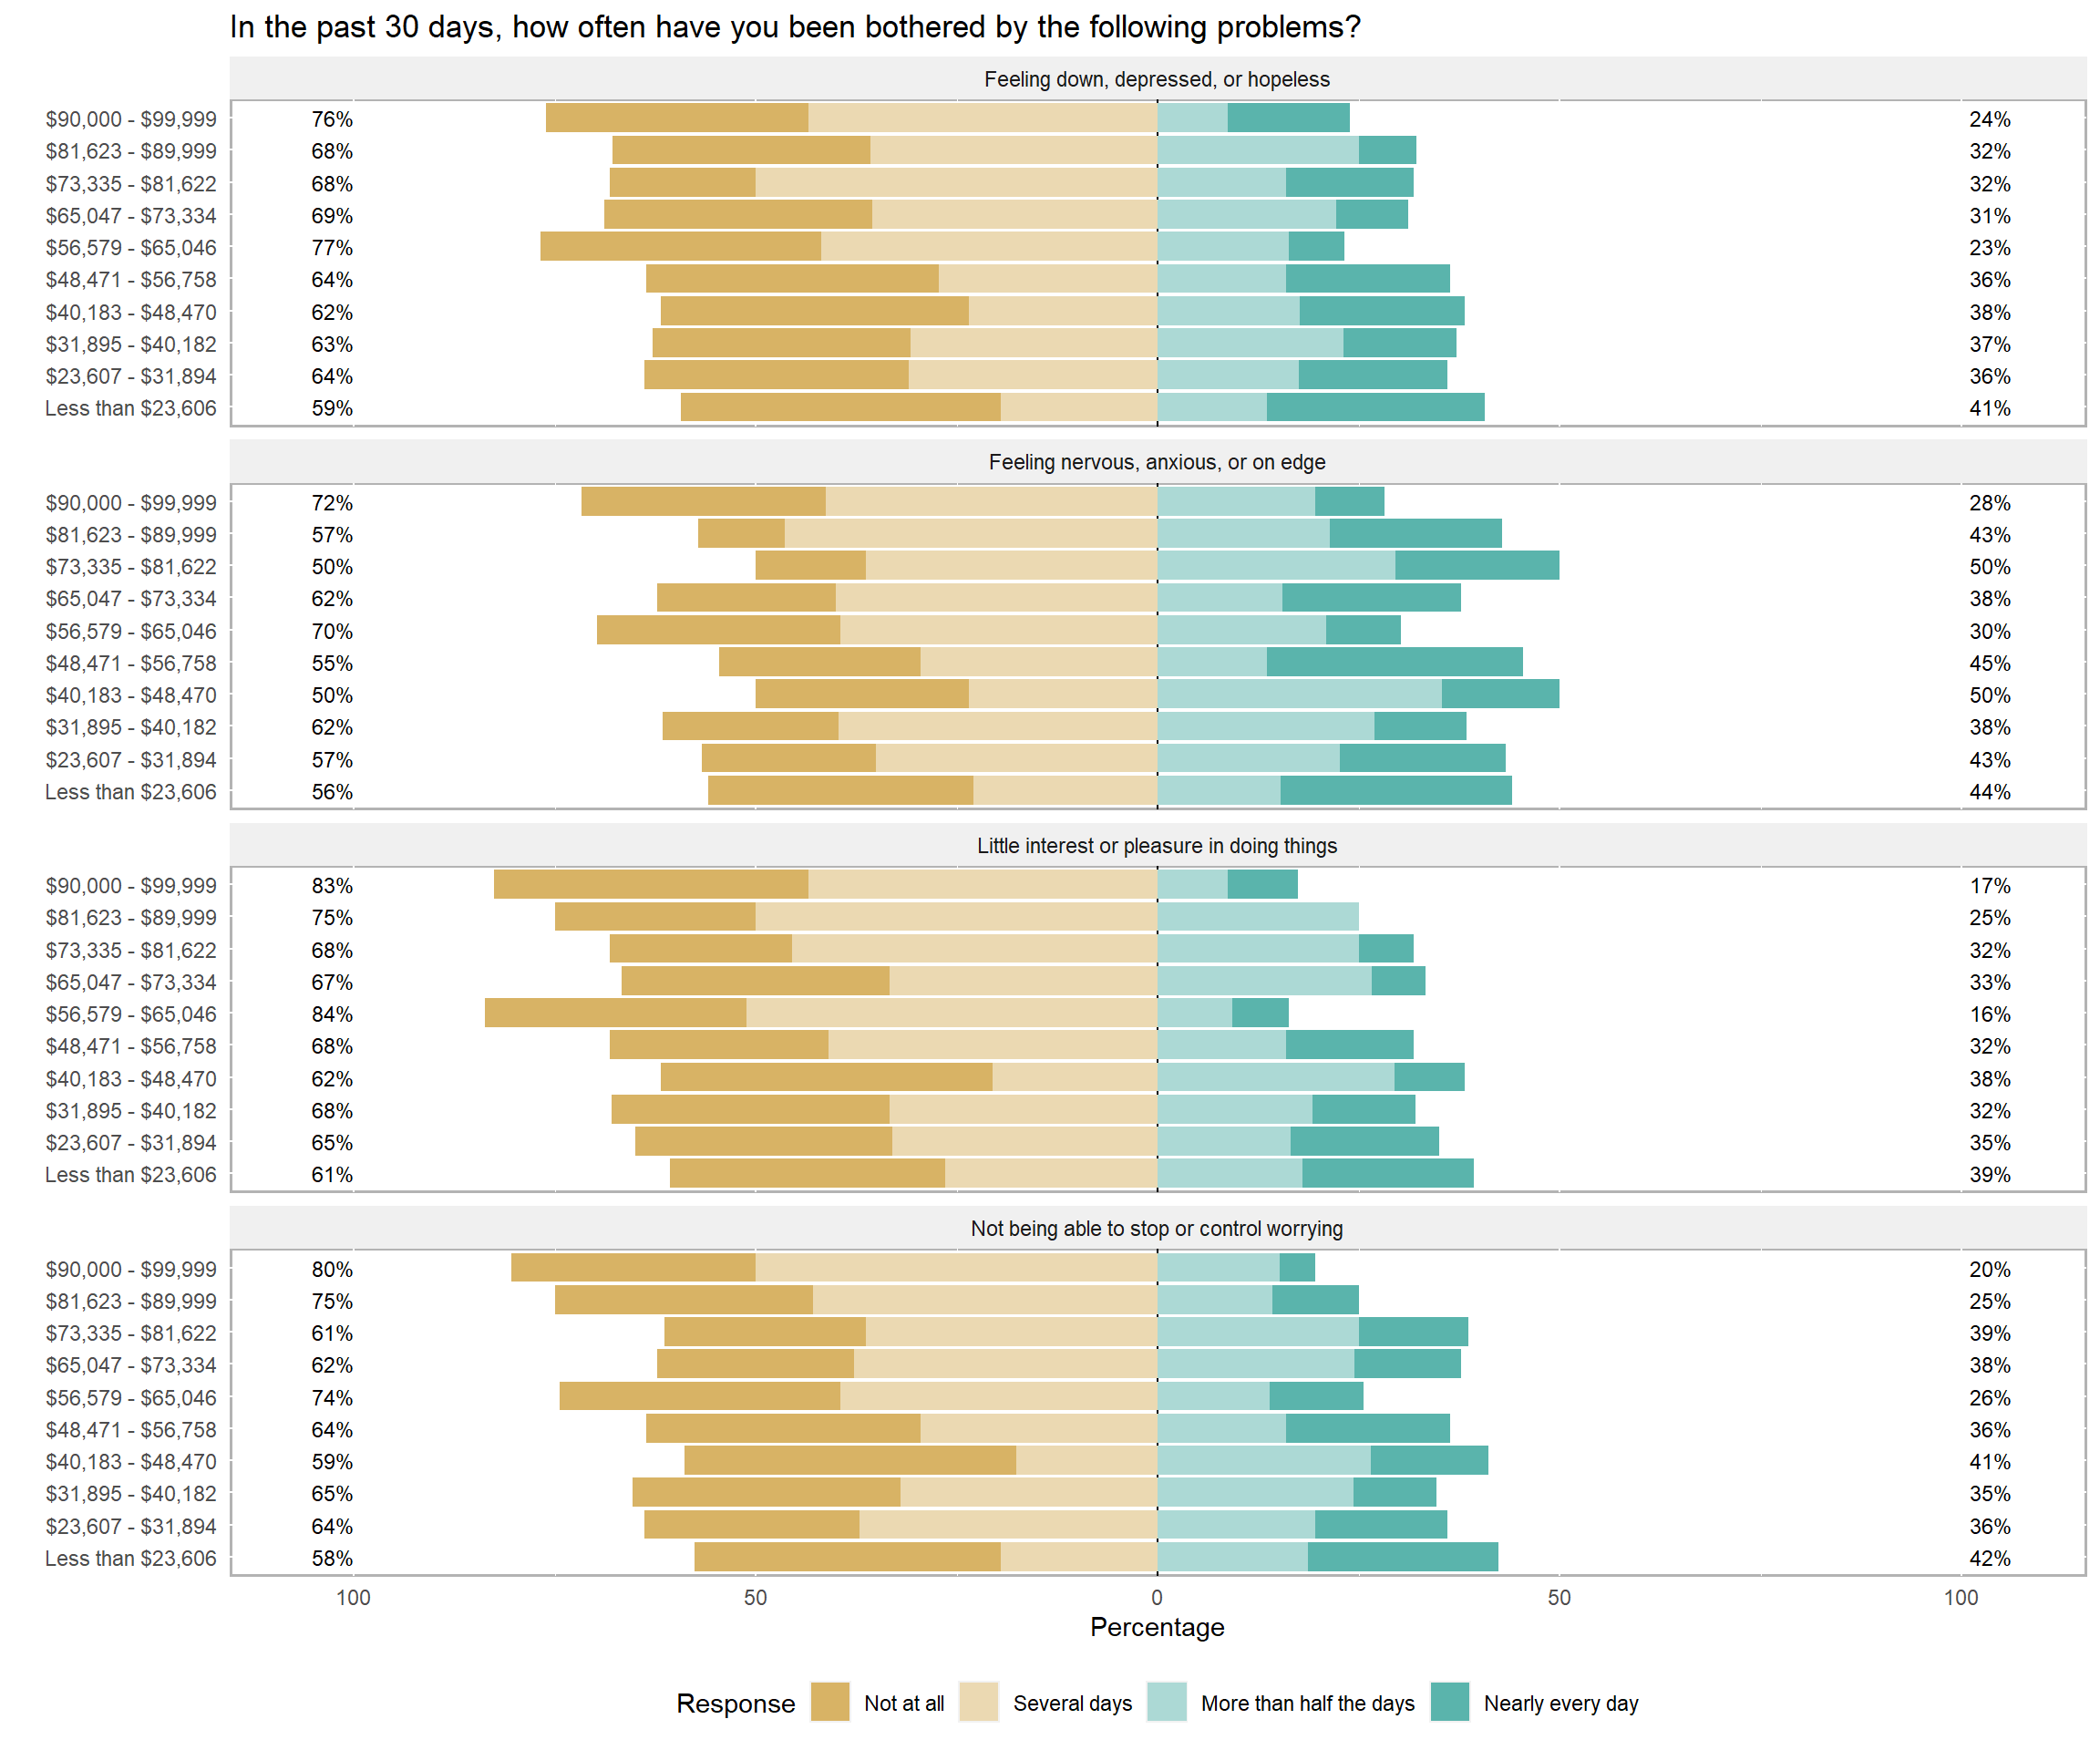Click the "Nearly every day" legend text

tap(1560, 1703)
